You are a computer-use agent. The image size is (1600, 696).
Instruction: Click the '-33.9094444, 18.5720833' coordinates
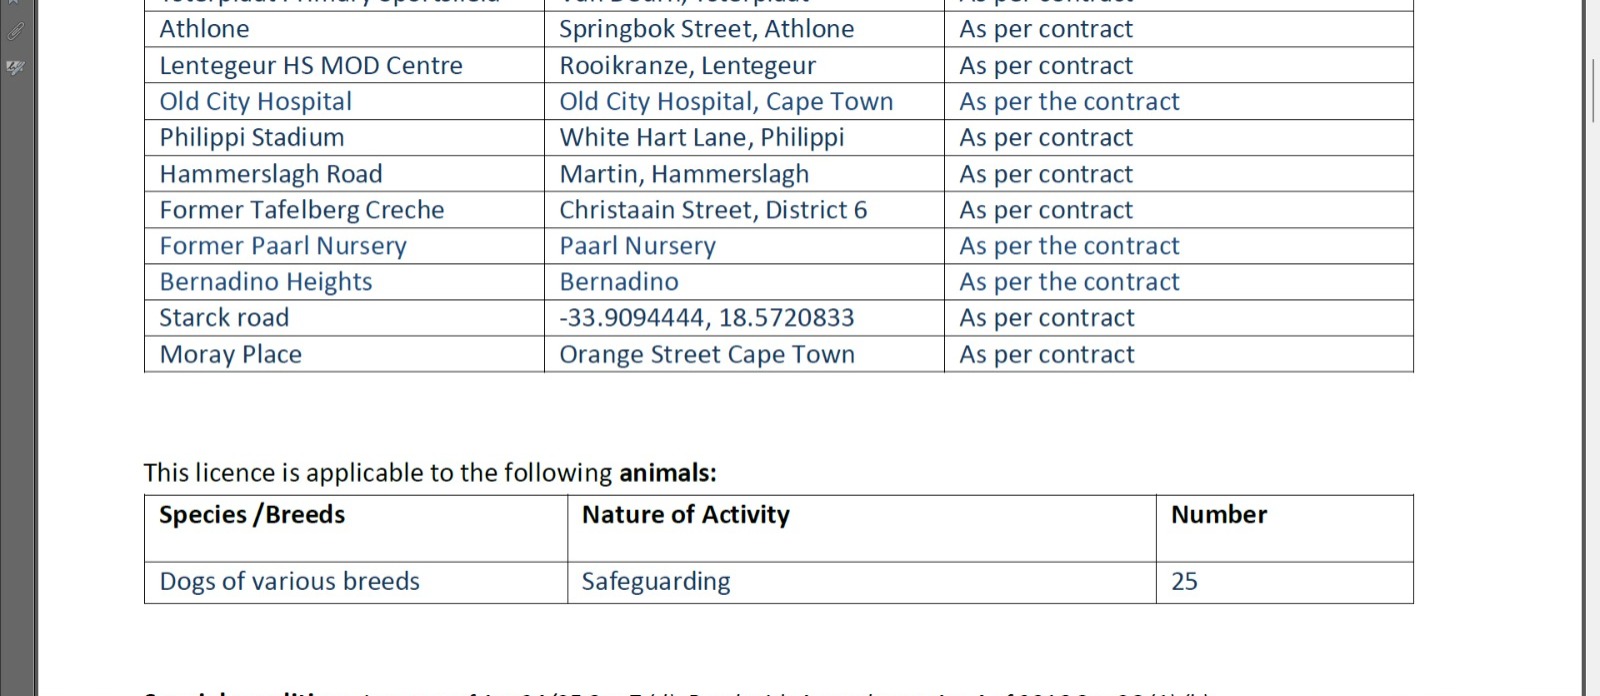point(707,318)
